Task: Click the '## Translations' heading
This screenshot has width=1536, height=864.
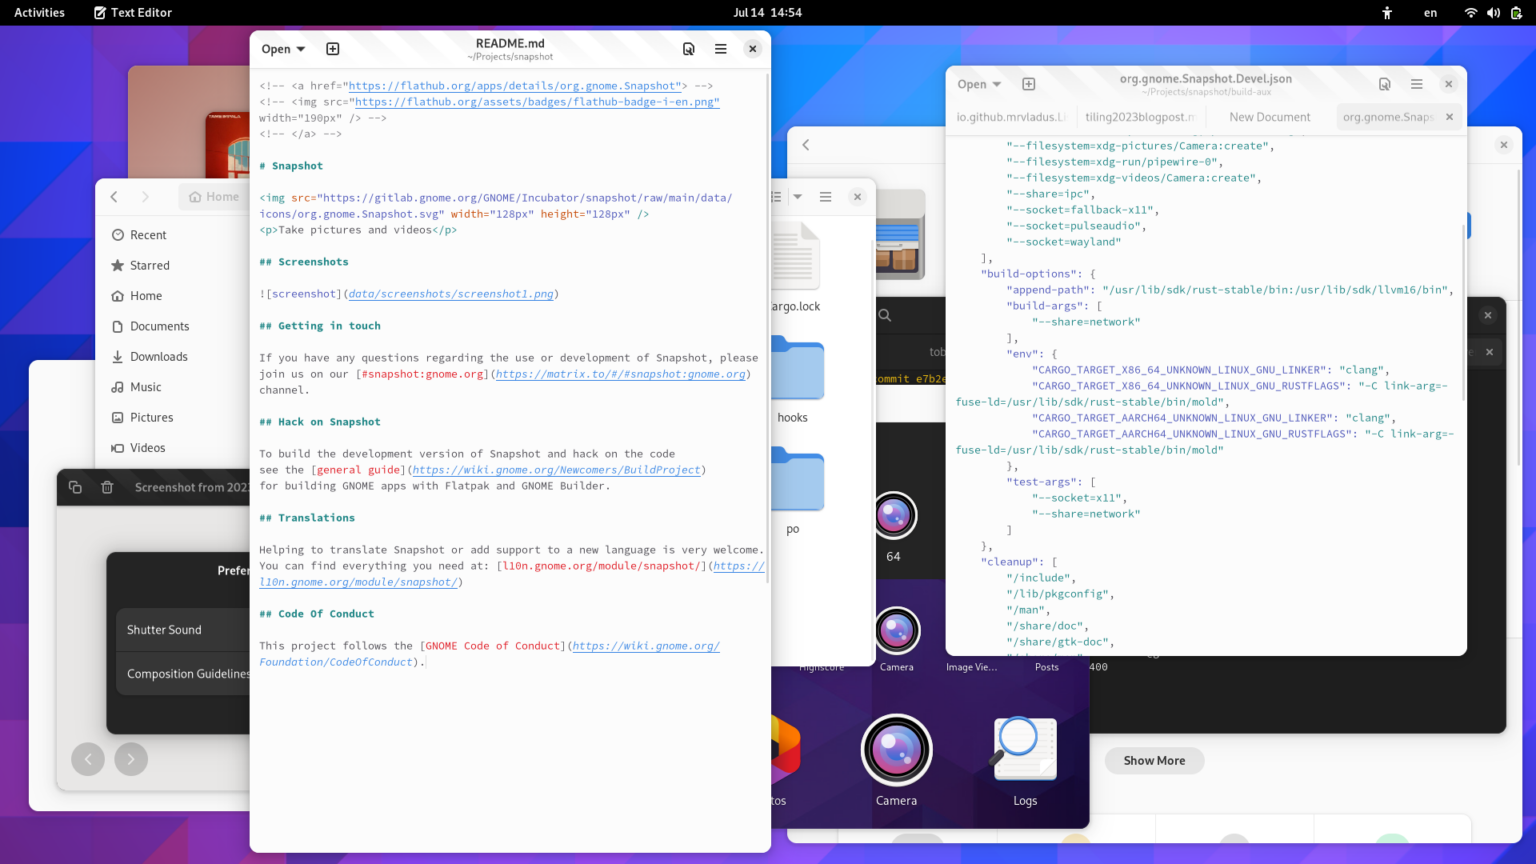Action: (x=307, y=518)
